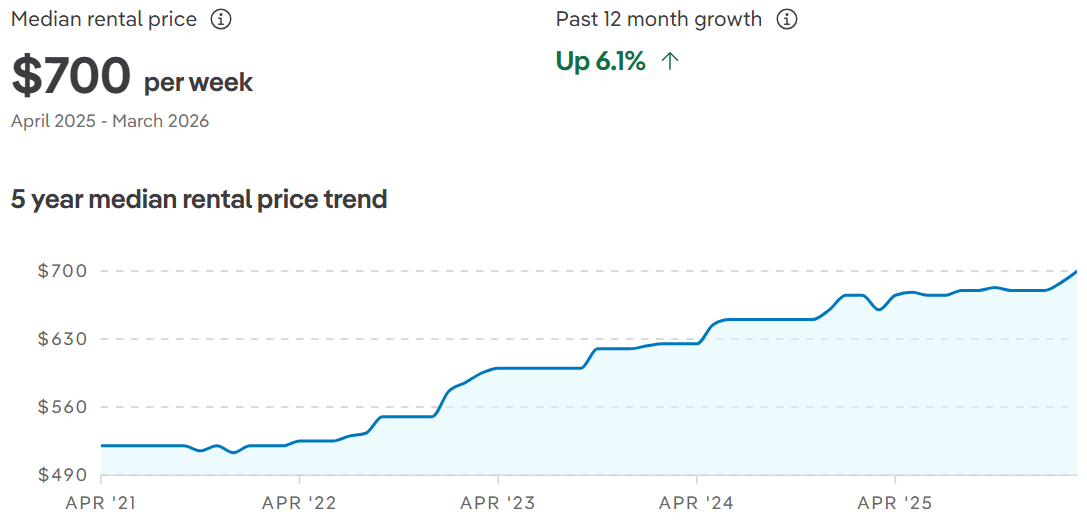The height and width of the screenshot is (525, 1087).
Task: Click the $630 y-axis label
Action: point(62,339)
